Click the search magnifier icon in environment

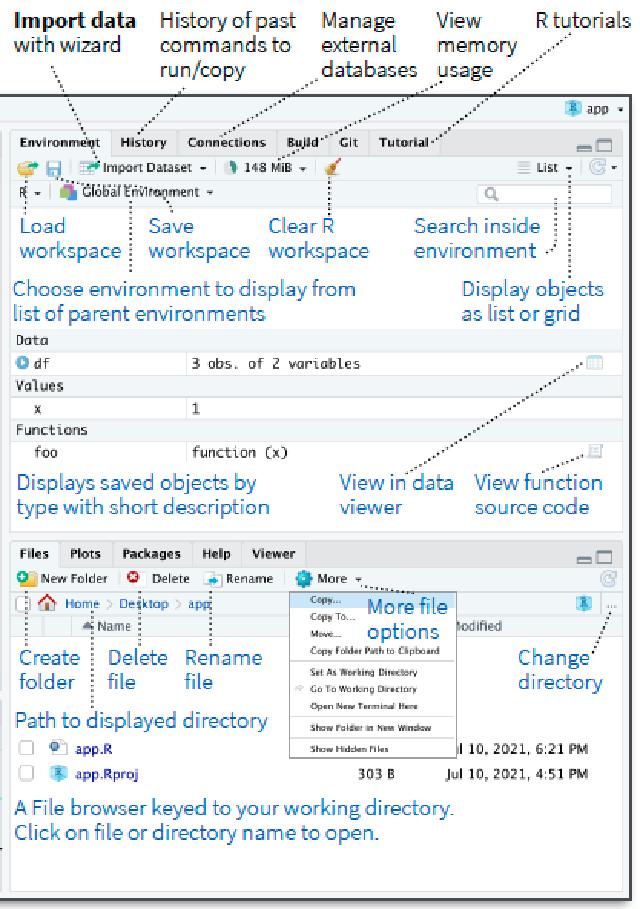[491, 194]
